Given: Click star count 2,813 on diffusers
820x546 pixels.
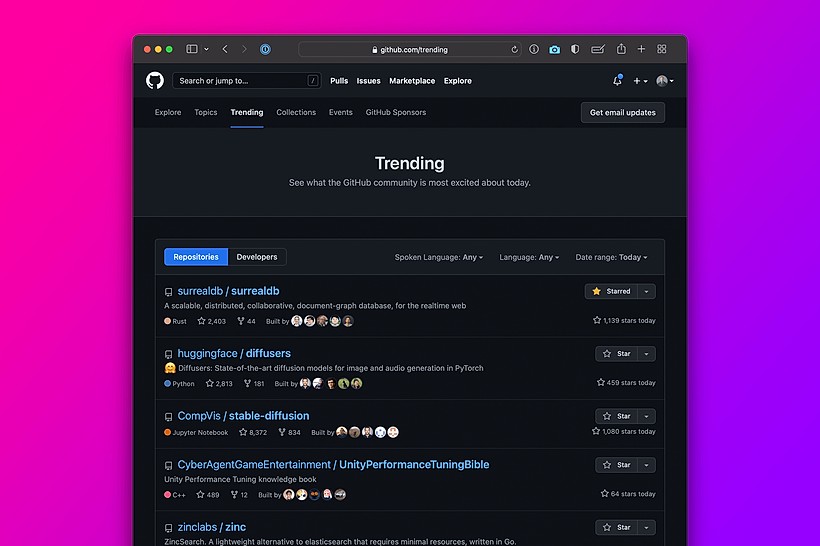Looking at the screenshot, I should coord(219,383).
